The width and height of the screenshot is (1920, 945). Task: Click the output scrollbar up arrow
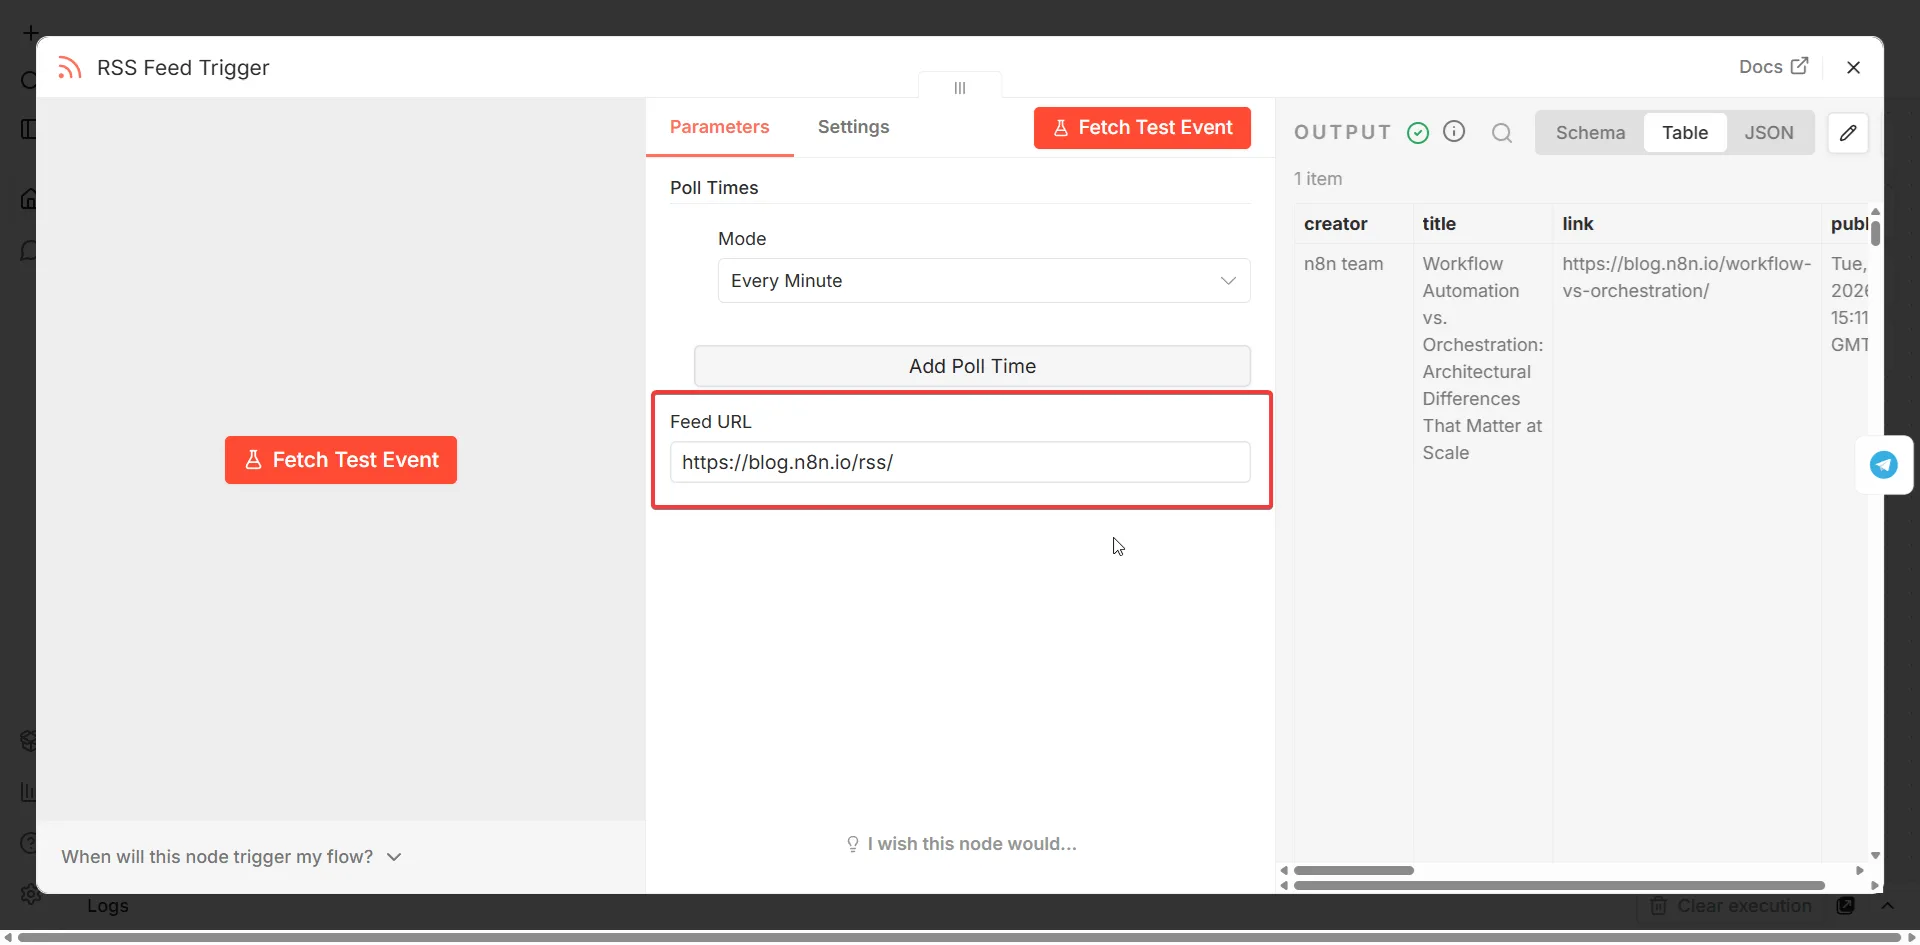tap(1875, 211)
